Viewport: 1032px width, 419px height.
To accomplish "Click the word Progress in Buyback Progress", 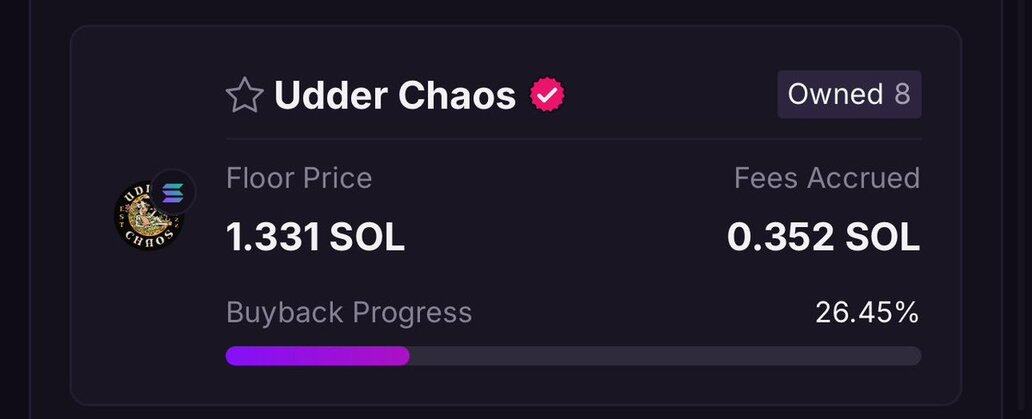I will pos(410,312).
